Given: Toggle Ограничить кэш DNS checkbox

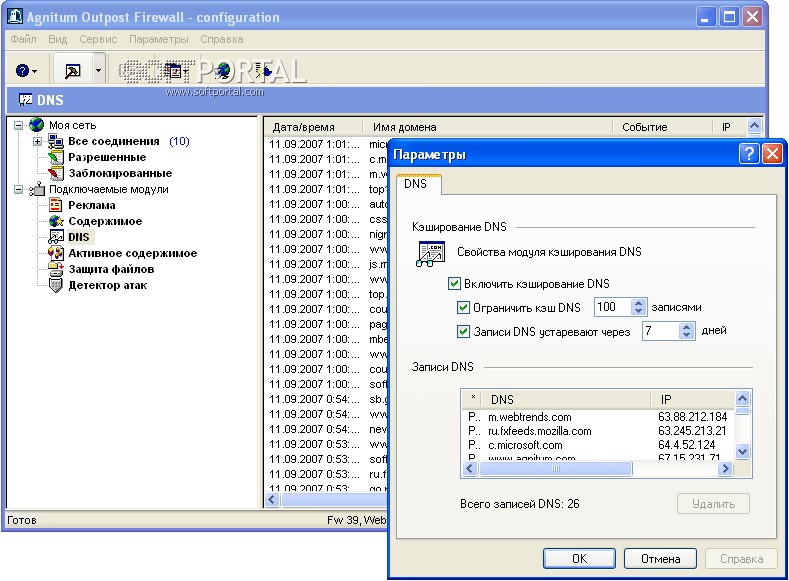Looking at the screenshot, I should pyautogui.click(x=463, y=307).
